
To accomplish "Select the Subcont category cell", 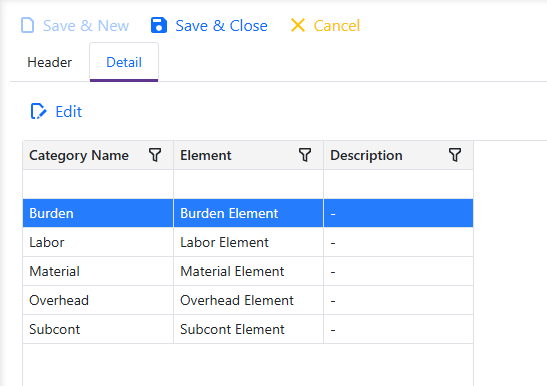I will coord(98,329).
